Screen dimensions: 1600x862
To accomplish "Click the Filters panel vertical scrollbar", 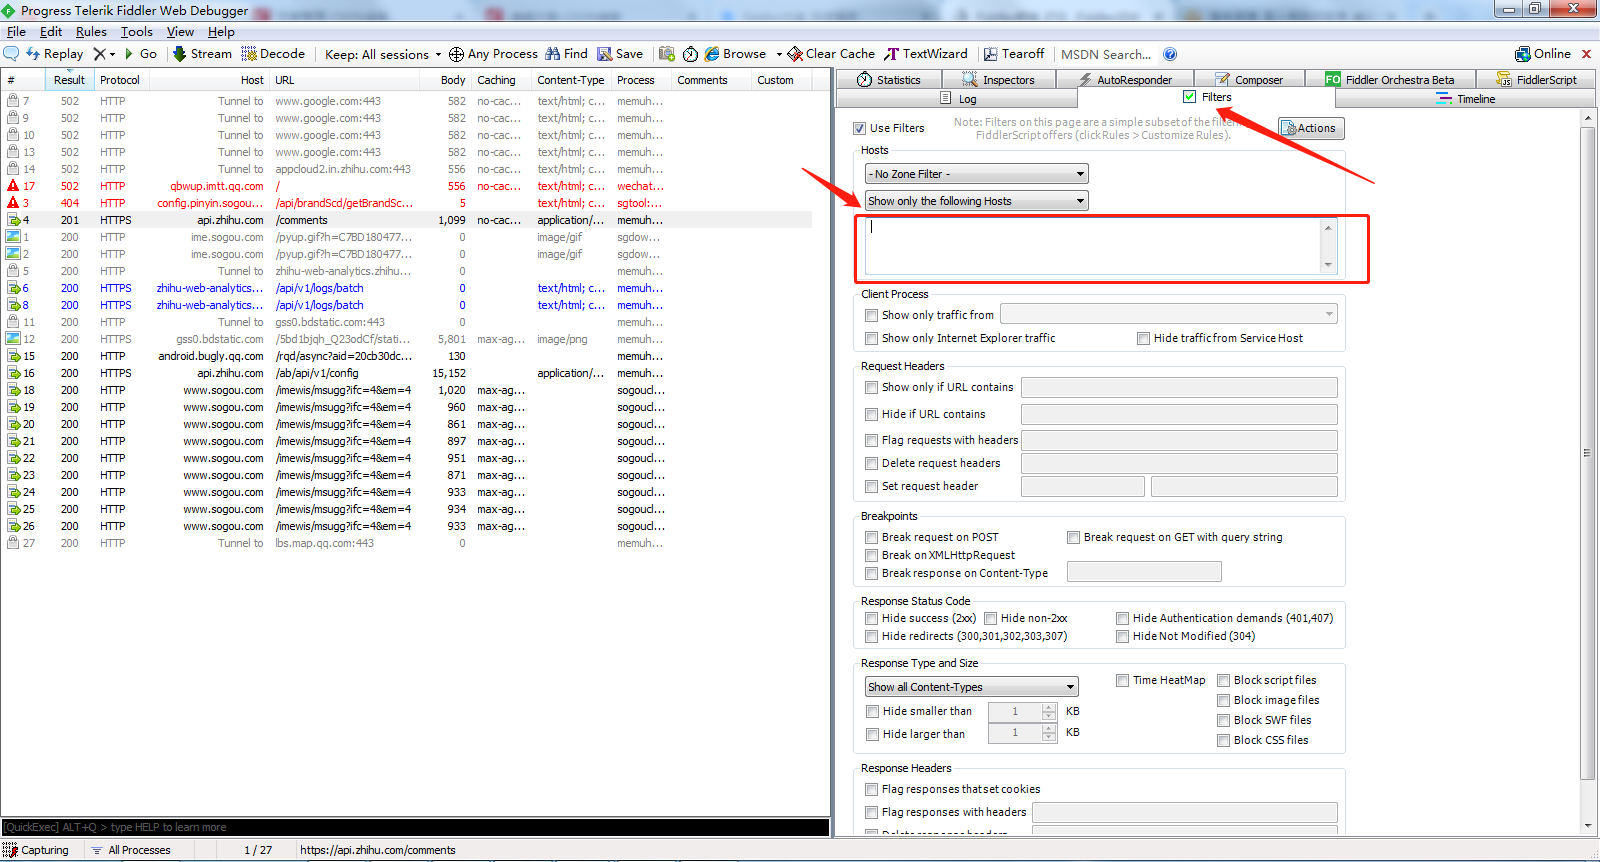I will click(1587, 470).
